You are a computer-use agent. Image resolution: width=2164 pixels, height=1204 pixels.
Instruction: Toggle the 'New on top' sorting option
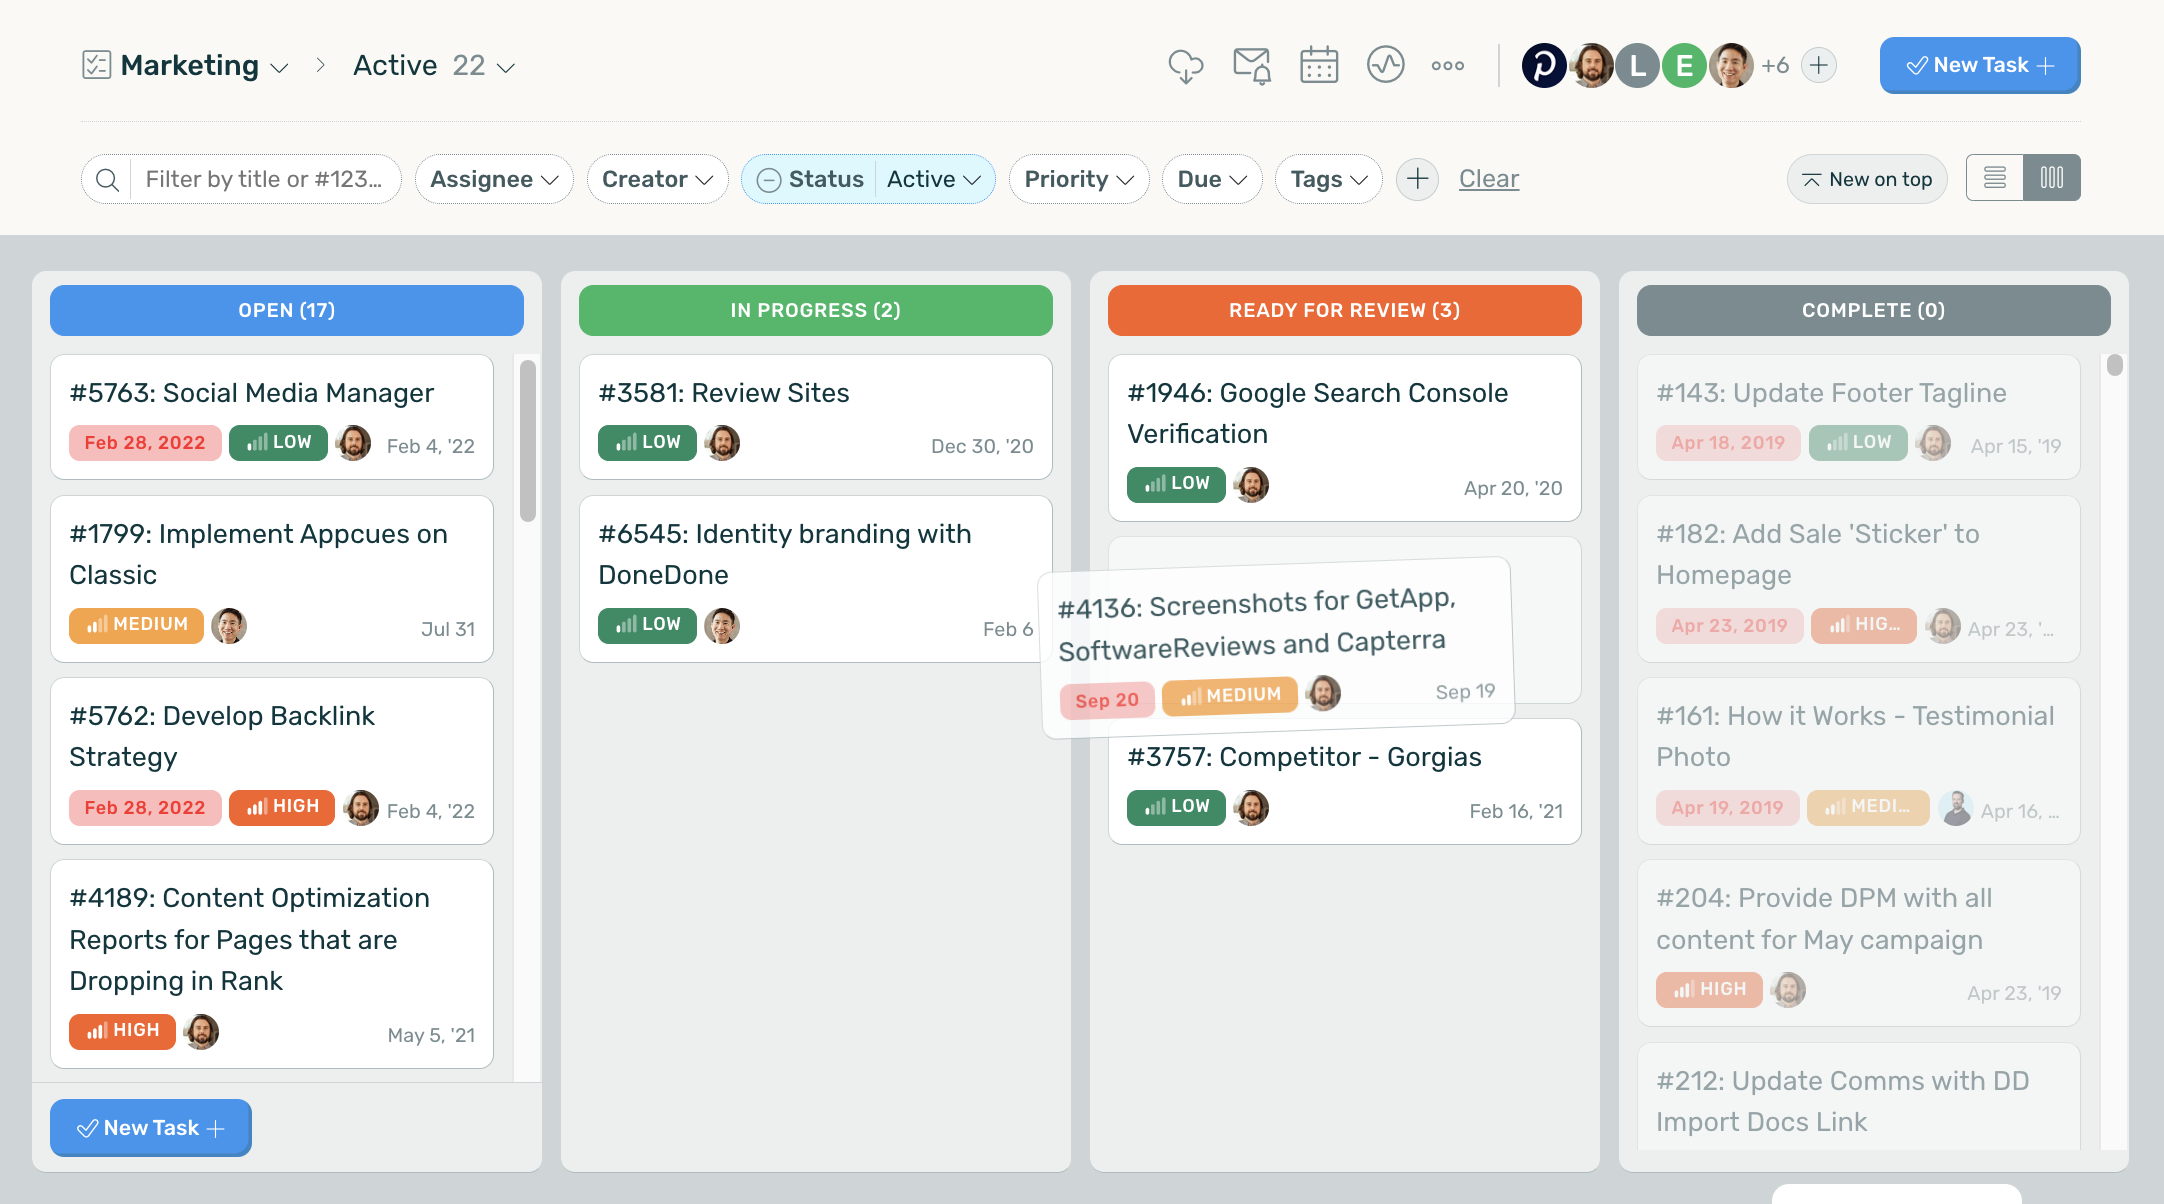point(1867,179)
